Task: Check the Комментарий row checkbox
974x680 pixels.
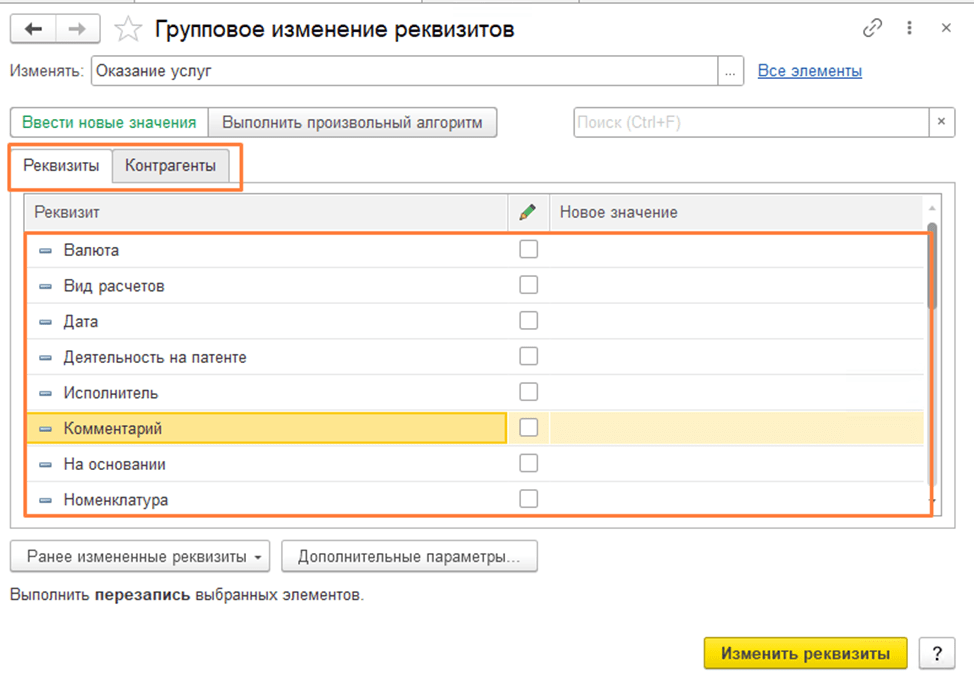Action: pyautogui.click(x=528, y=428)
